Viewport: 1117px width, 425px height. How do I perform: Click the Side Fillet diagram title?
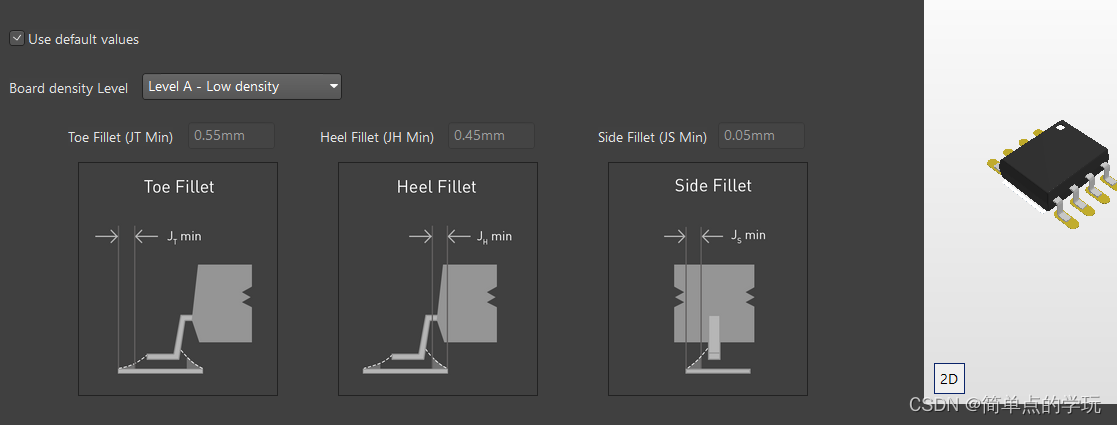coord(713,186)
